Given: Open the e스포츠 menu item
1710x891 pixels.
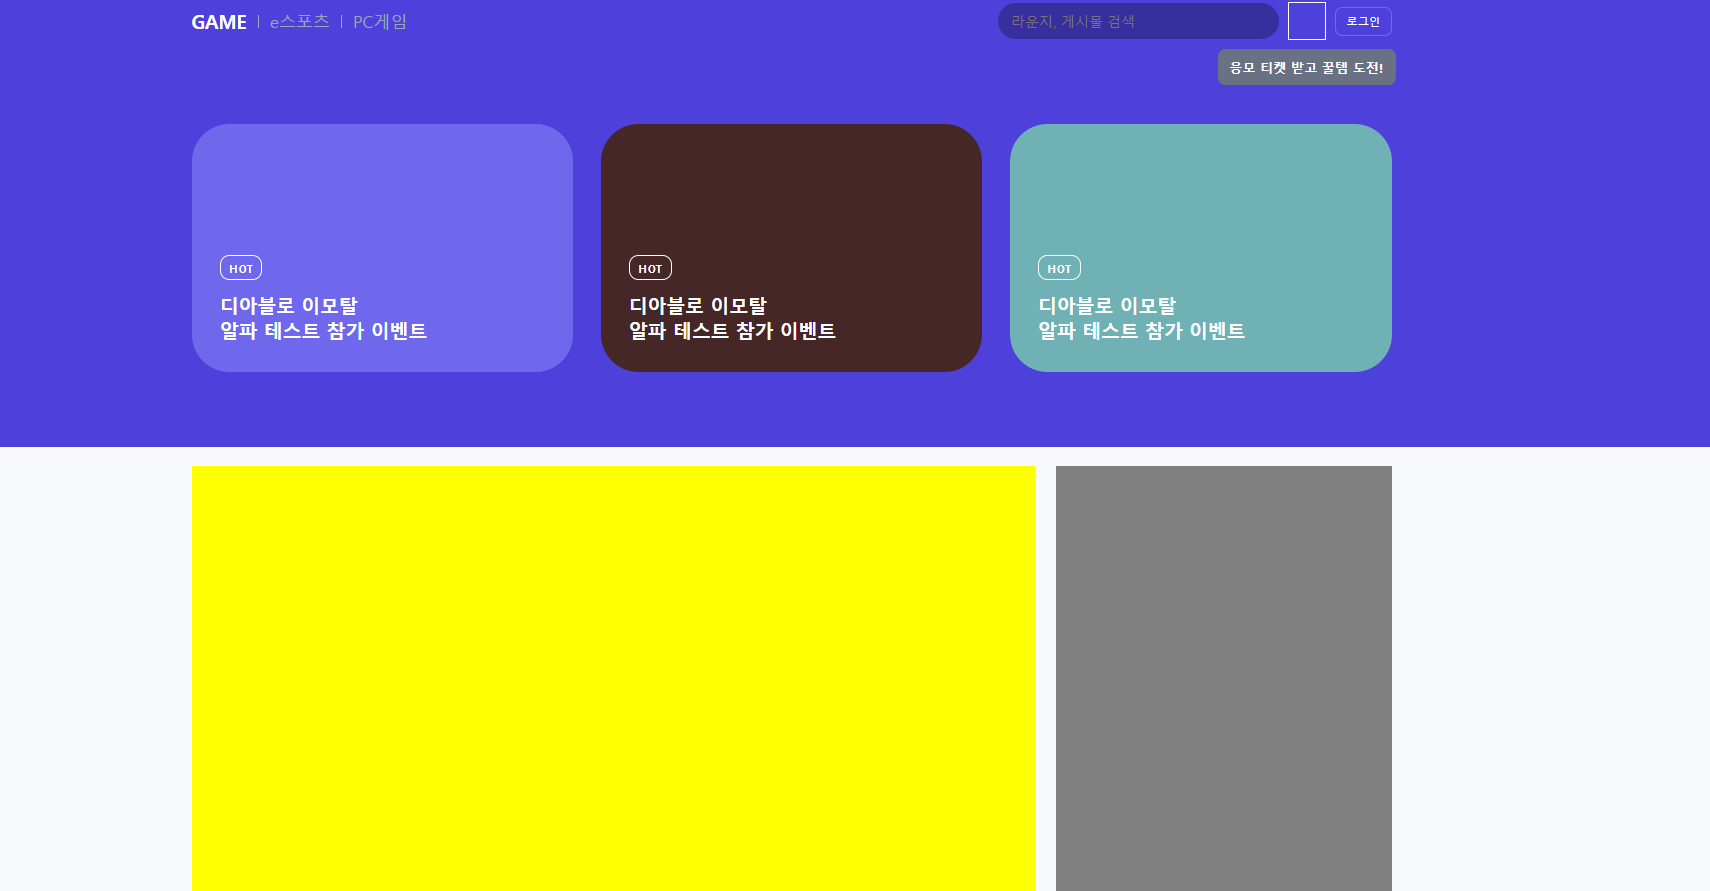Looking at the screenshot, I should point(299,21).
